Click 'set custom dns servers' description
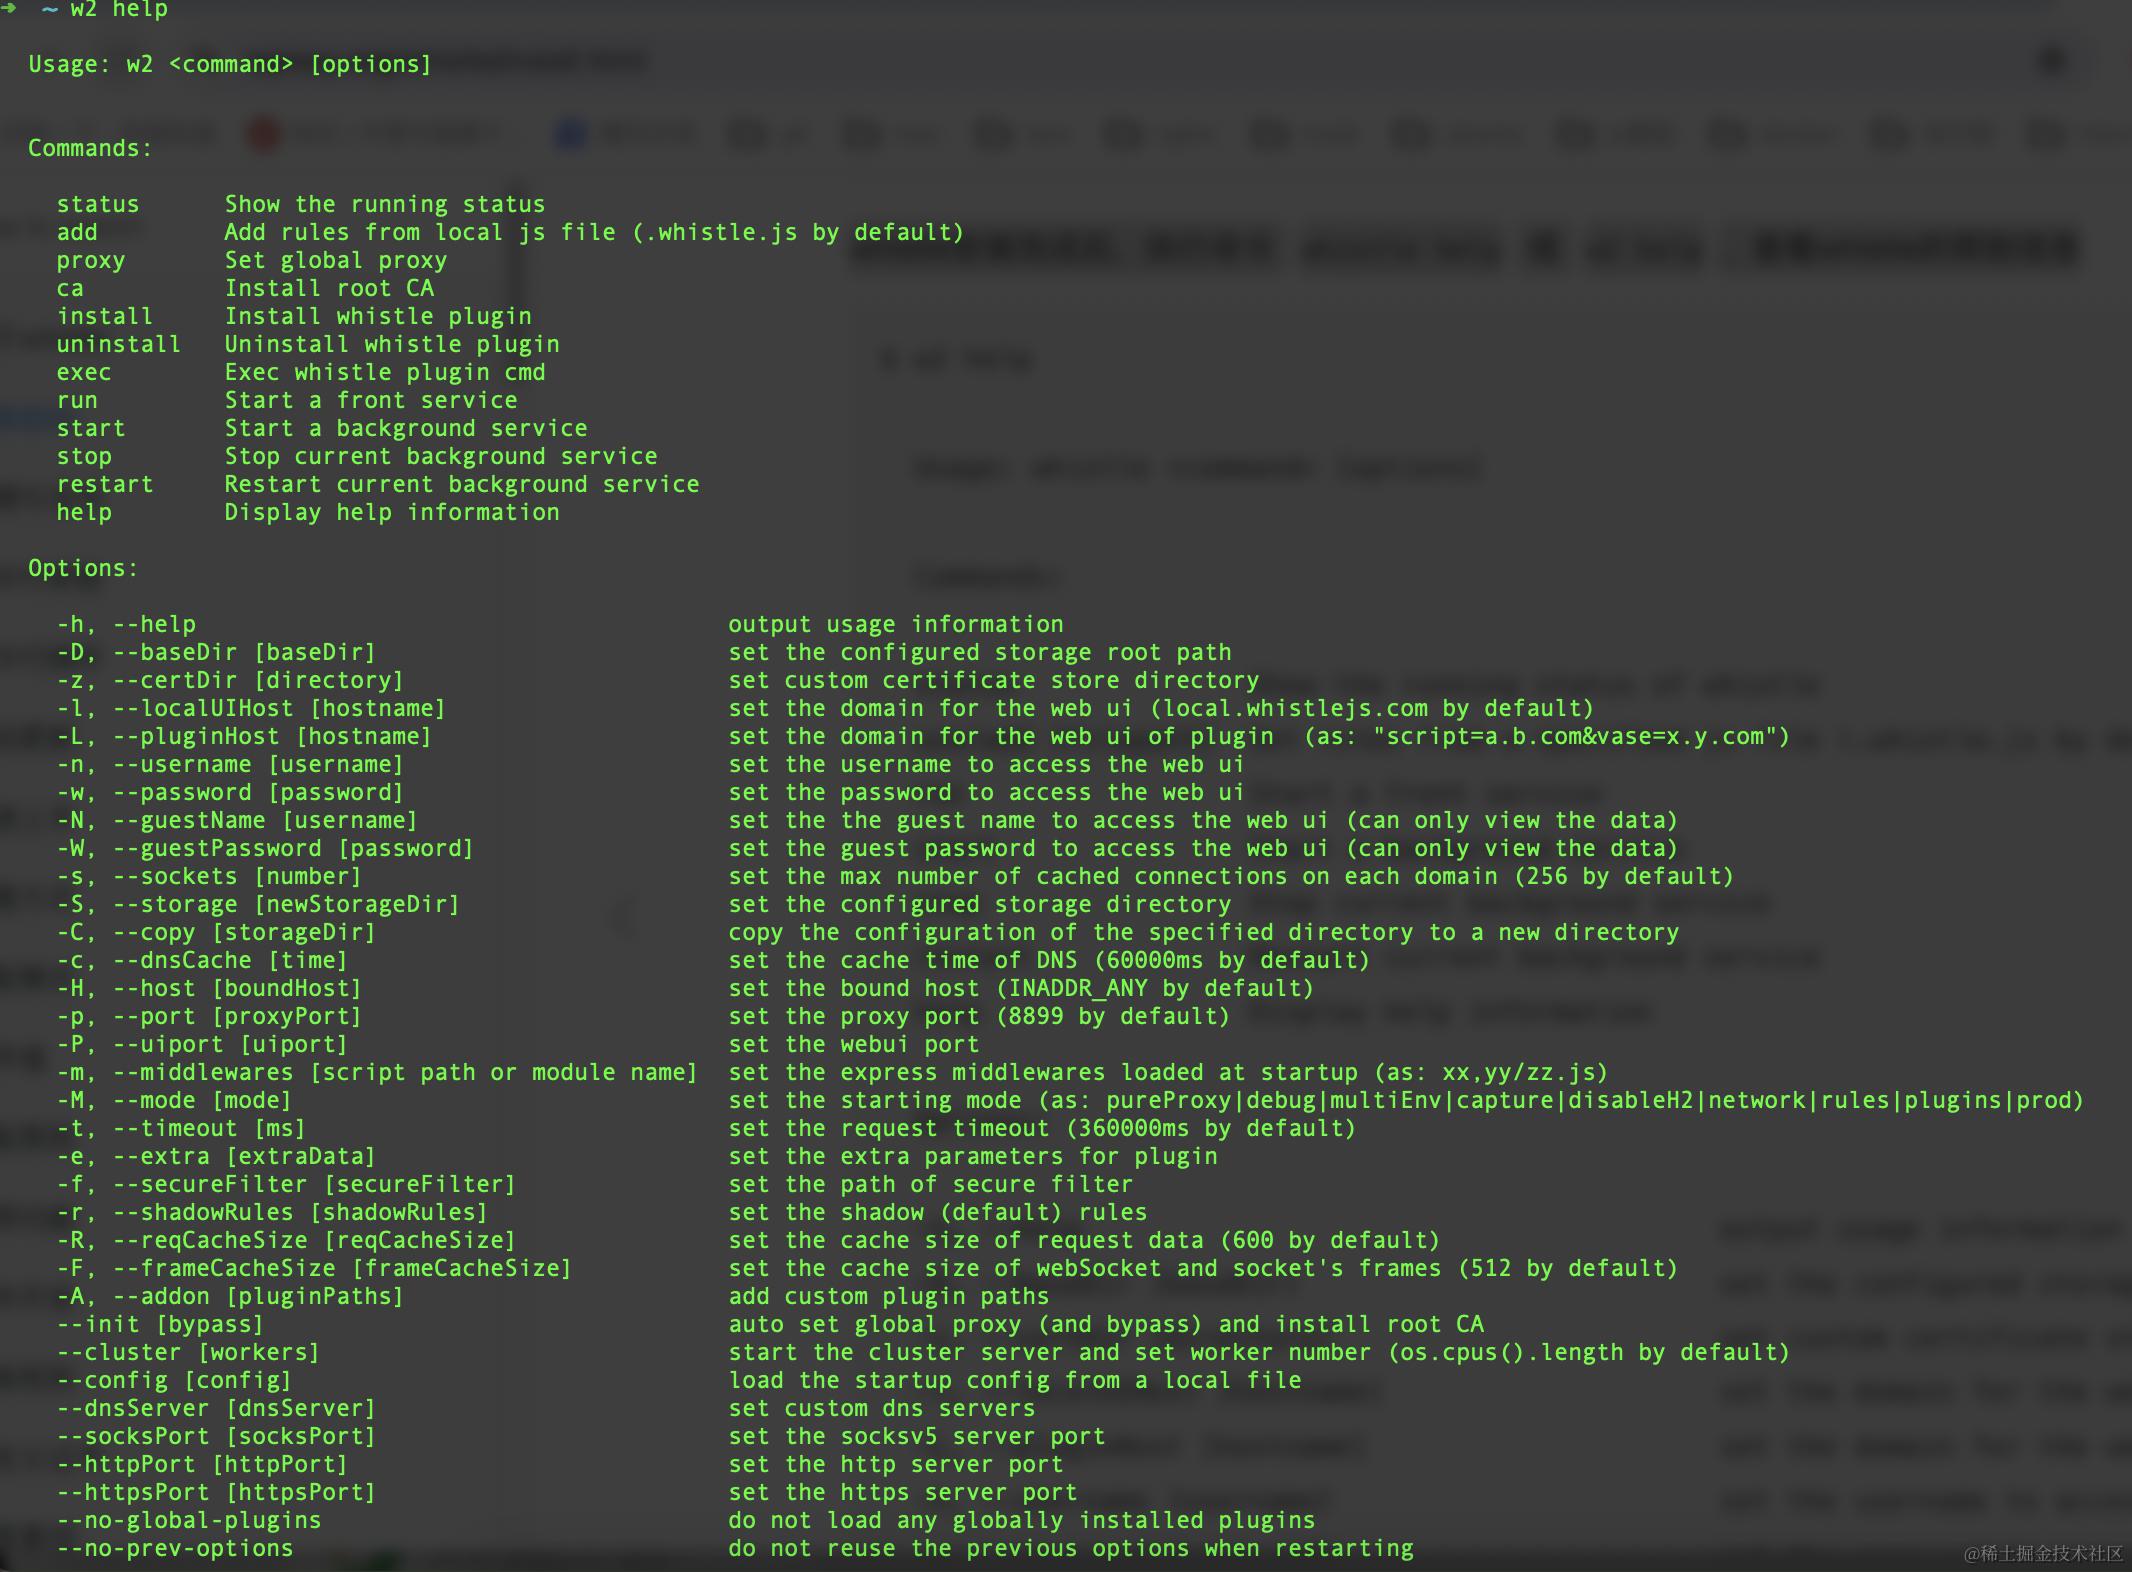 point(881,1408)
